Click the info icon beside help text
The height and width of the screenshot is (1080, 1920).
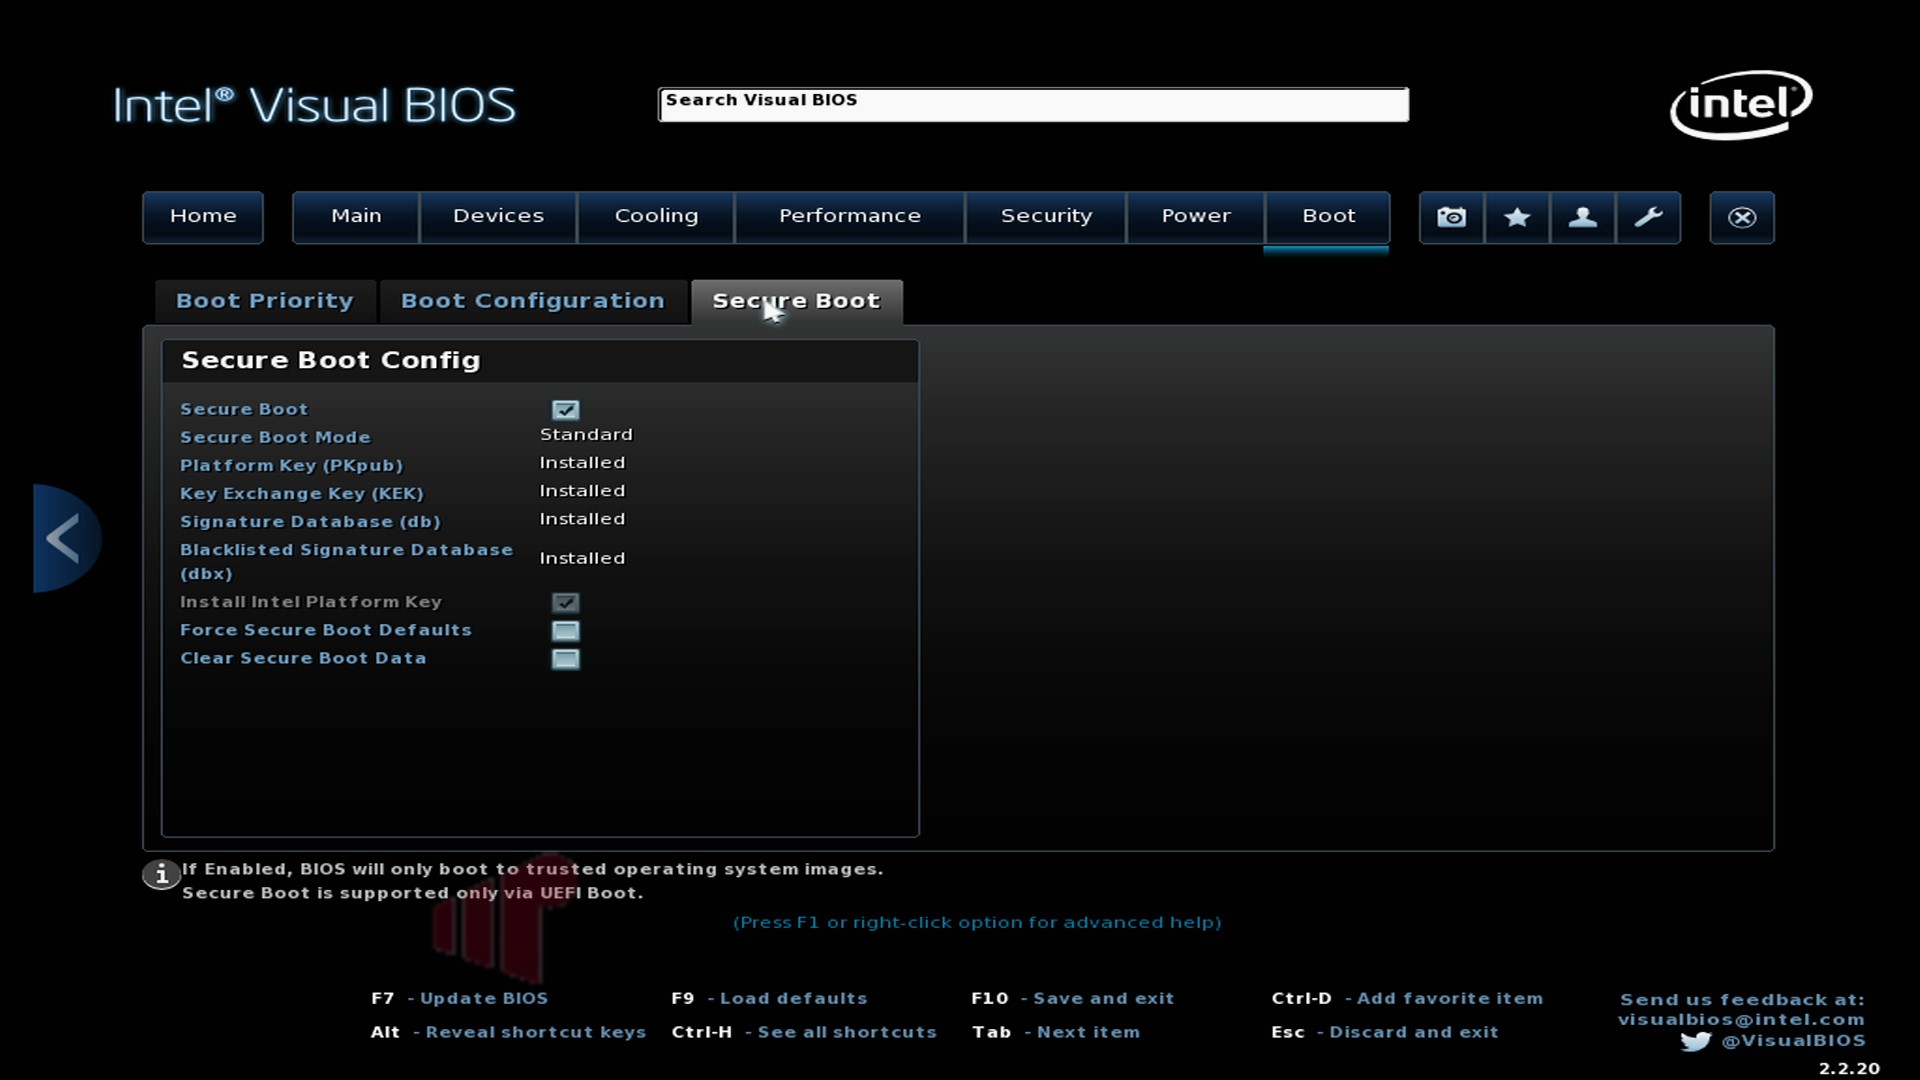[161, 875]
